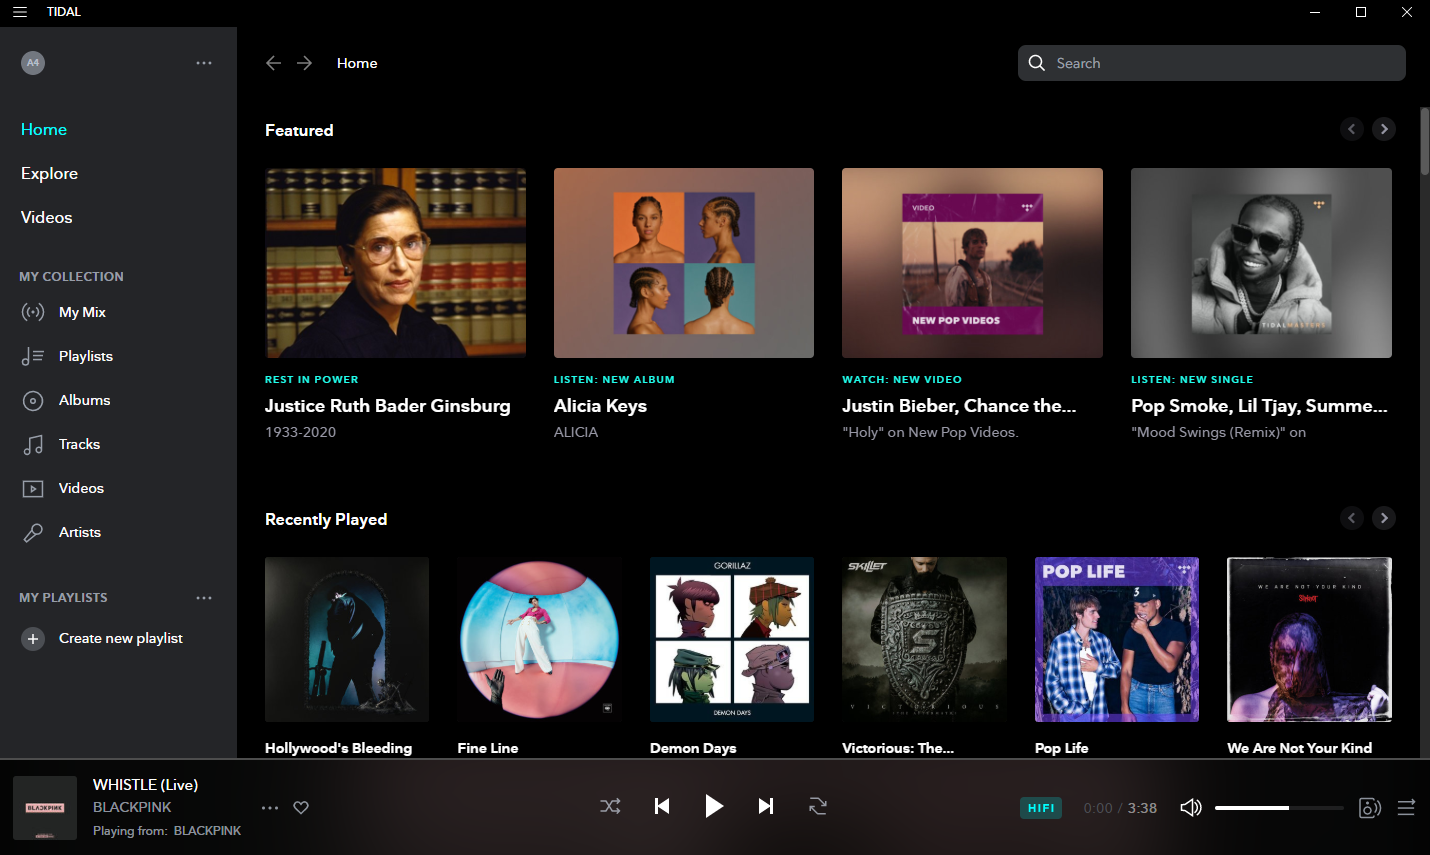Toggle repeat mode

(x=818, y=806)
